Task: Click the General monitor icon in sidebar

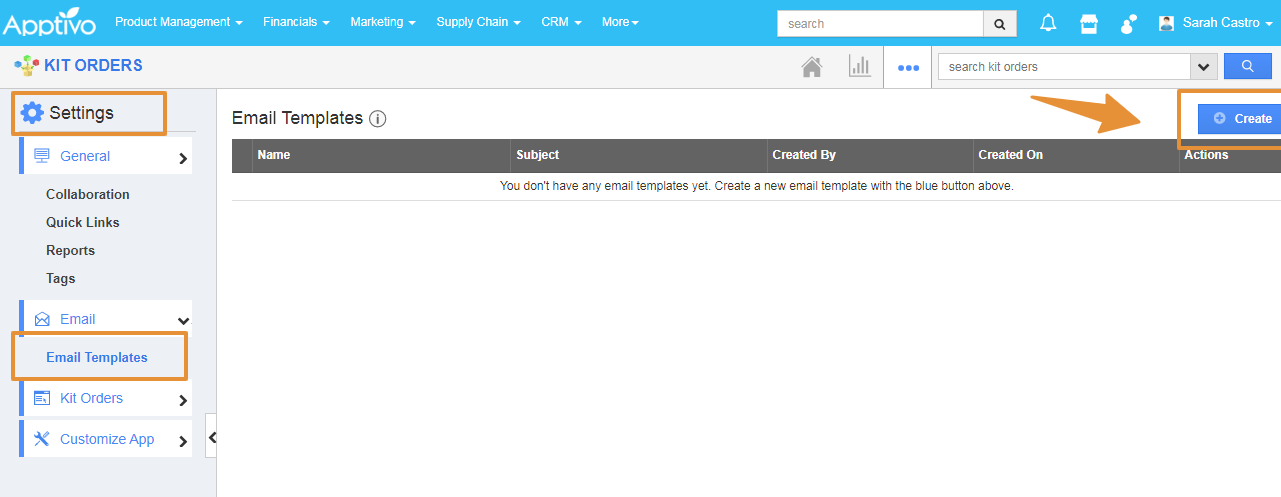Action: pos(42,155)
